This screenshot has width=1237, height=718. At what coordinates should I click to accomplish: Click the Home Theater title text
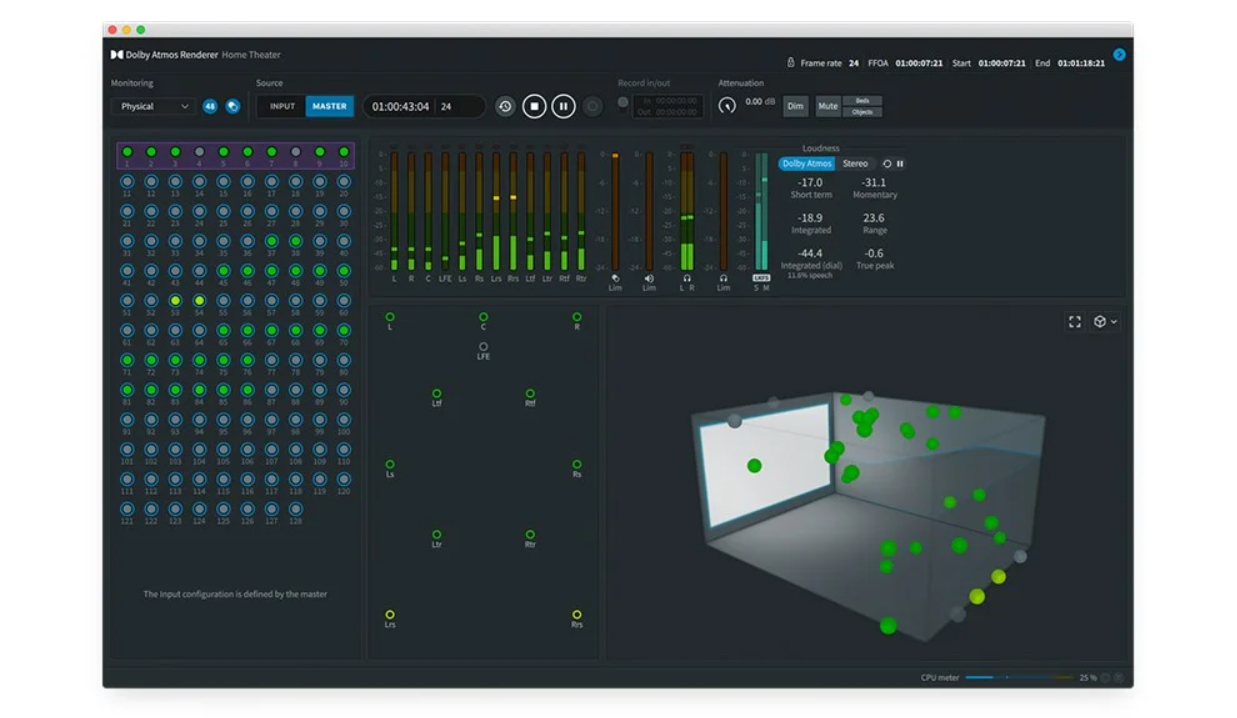pos(251,55)
